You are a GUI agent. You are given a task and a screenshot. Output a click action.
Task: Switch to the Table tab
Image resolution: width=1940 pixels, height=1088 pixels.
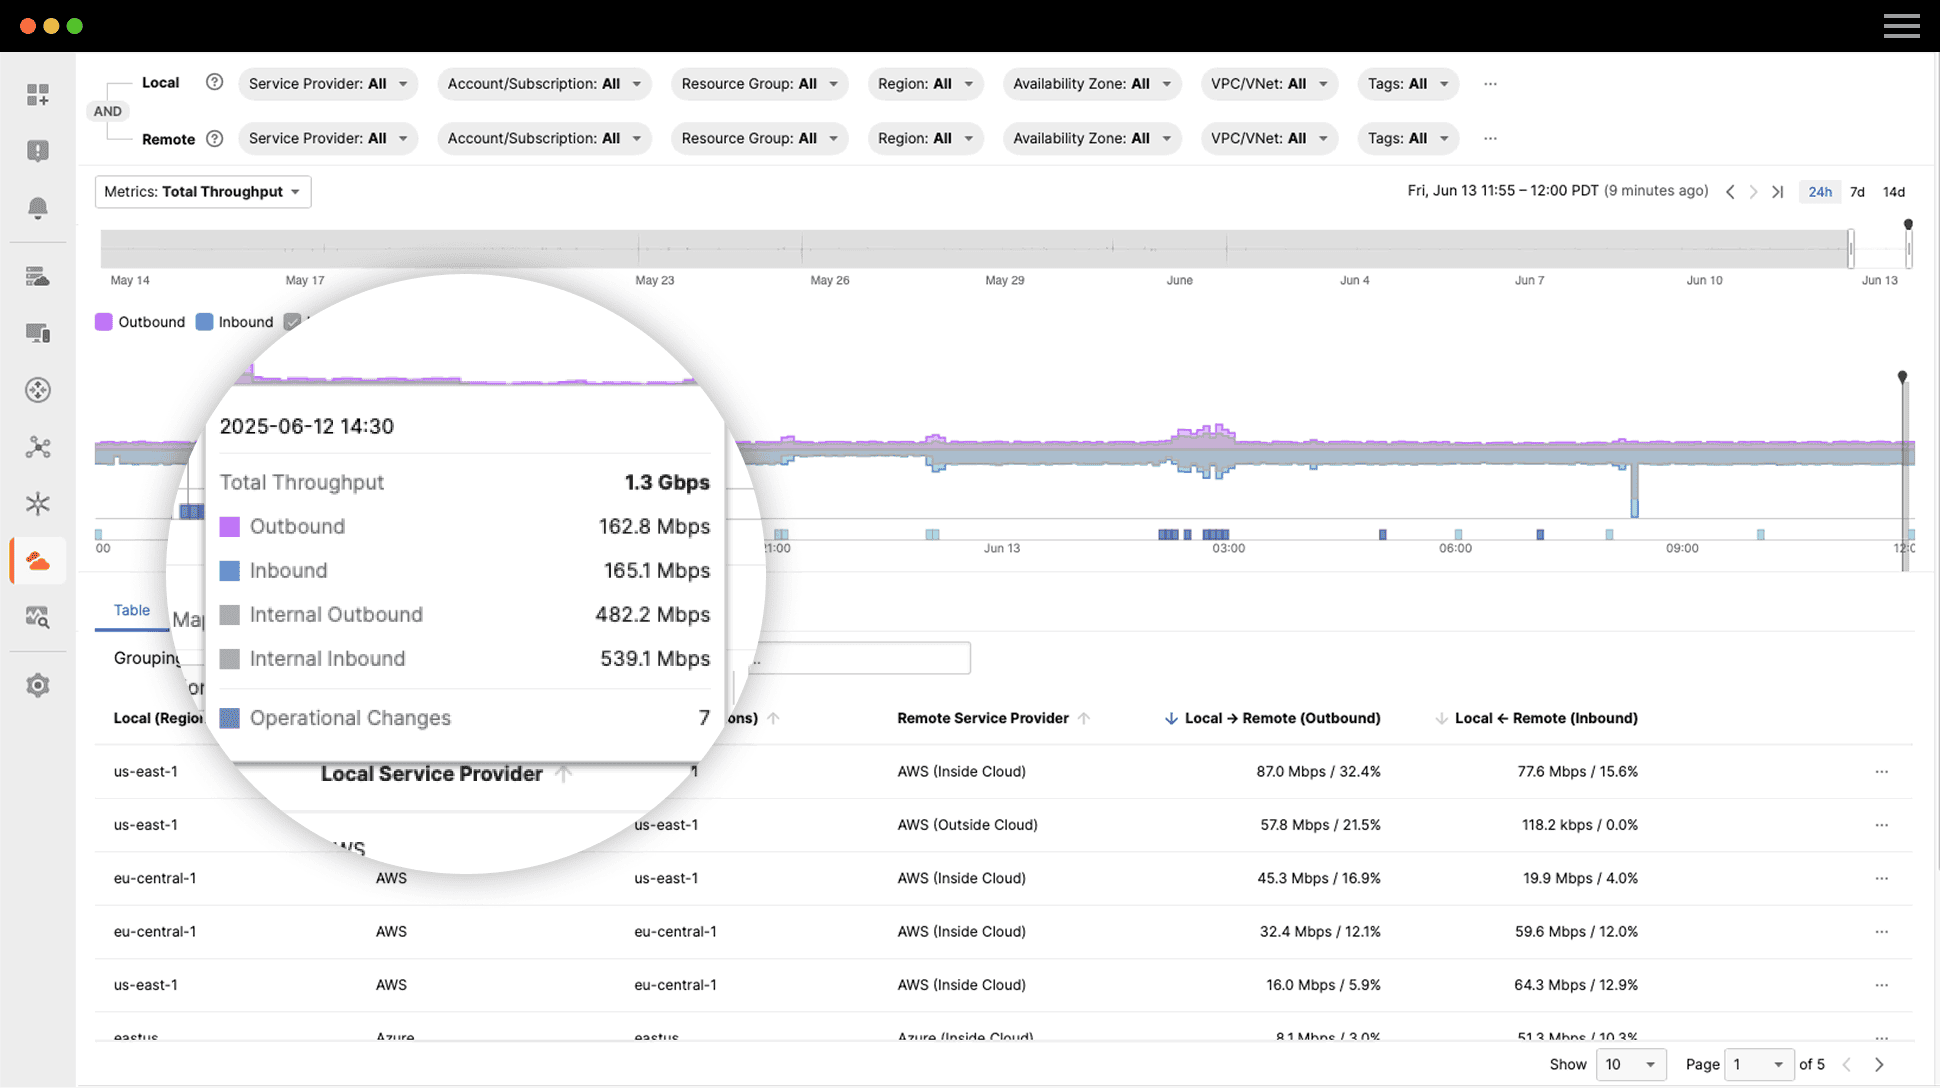tap(132, 610)
